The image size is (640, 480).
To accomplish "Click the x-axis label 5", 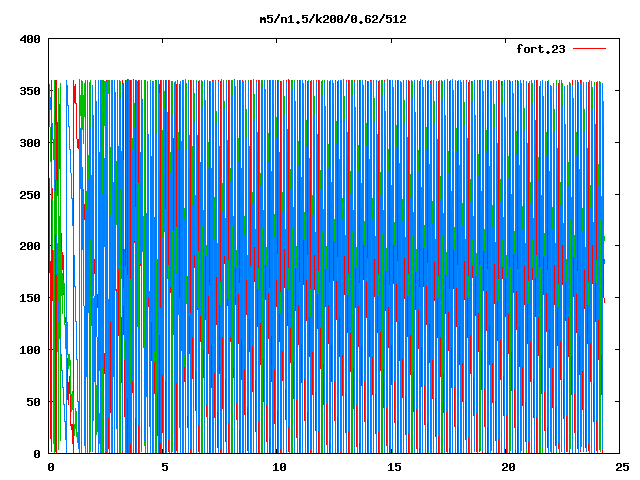I will (x=165, y=467).
